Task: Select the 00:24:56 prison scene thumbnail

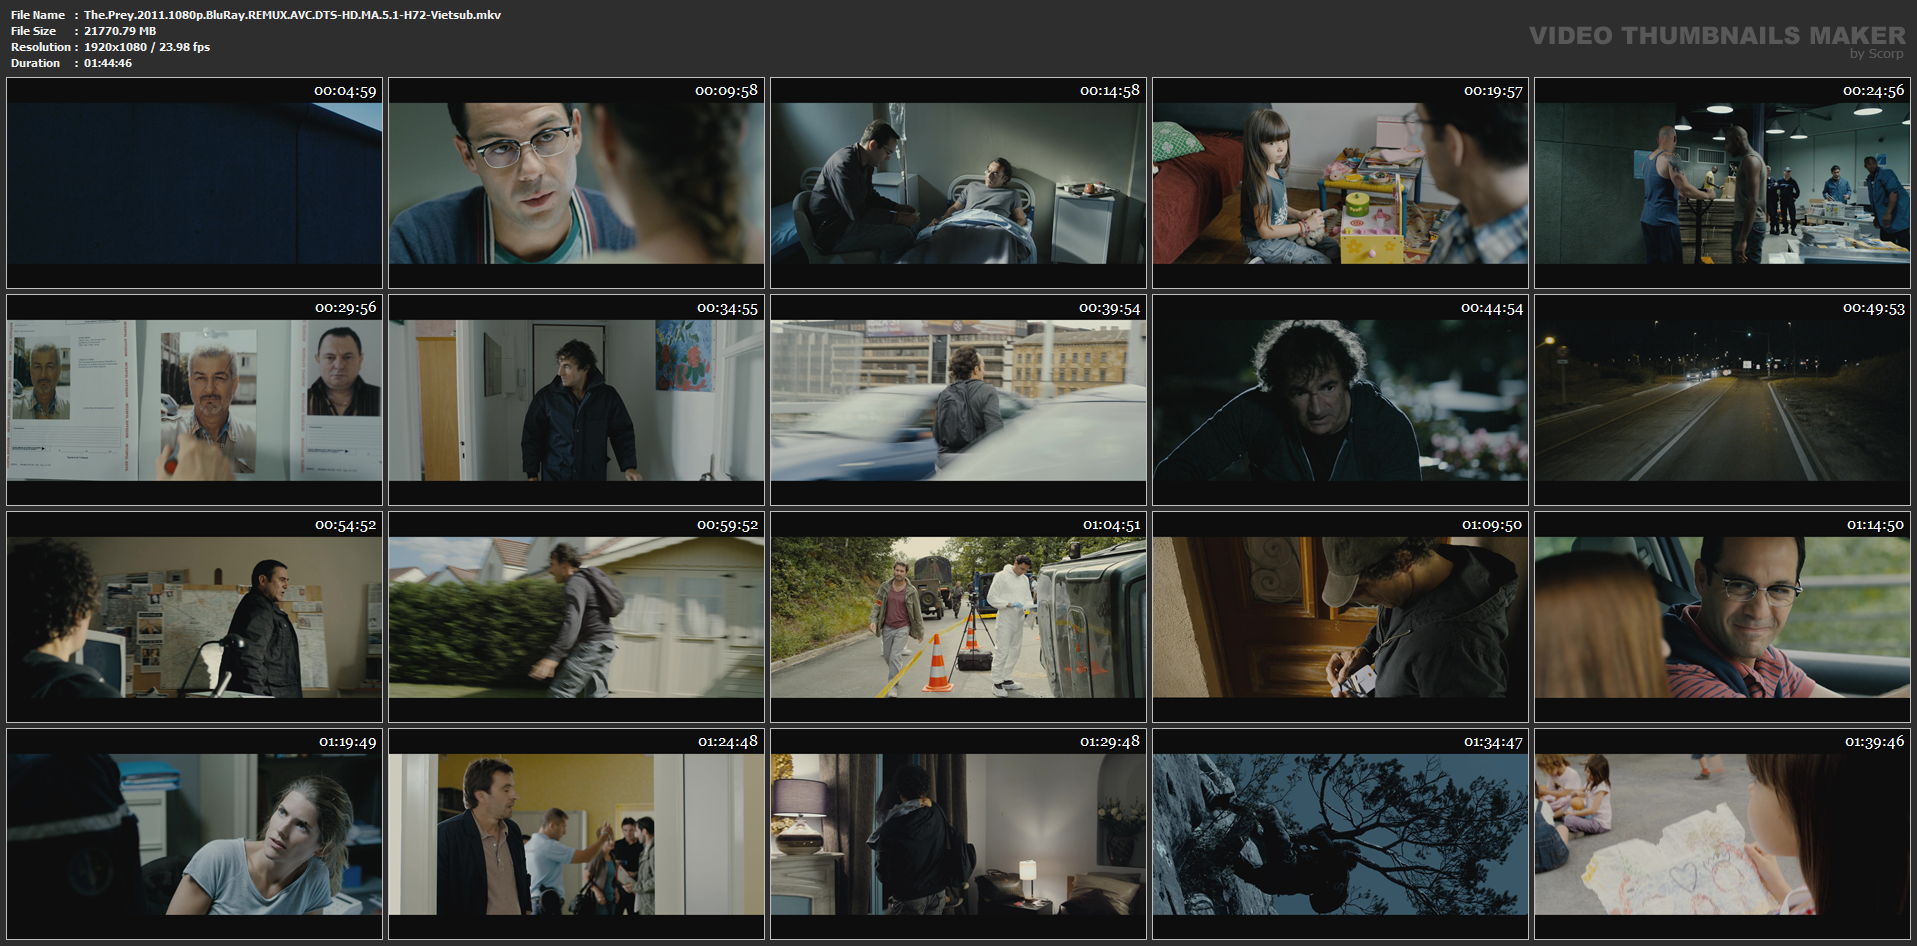Action: point(1722,183)
